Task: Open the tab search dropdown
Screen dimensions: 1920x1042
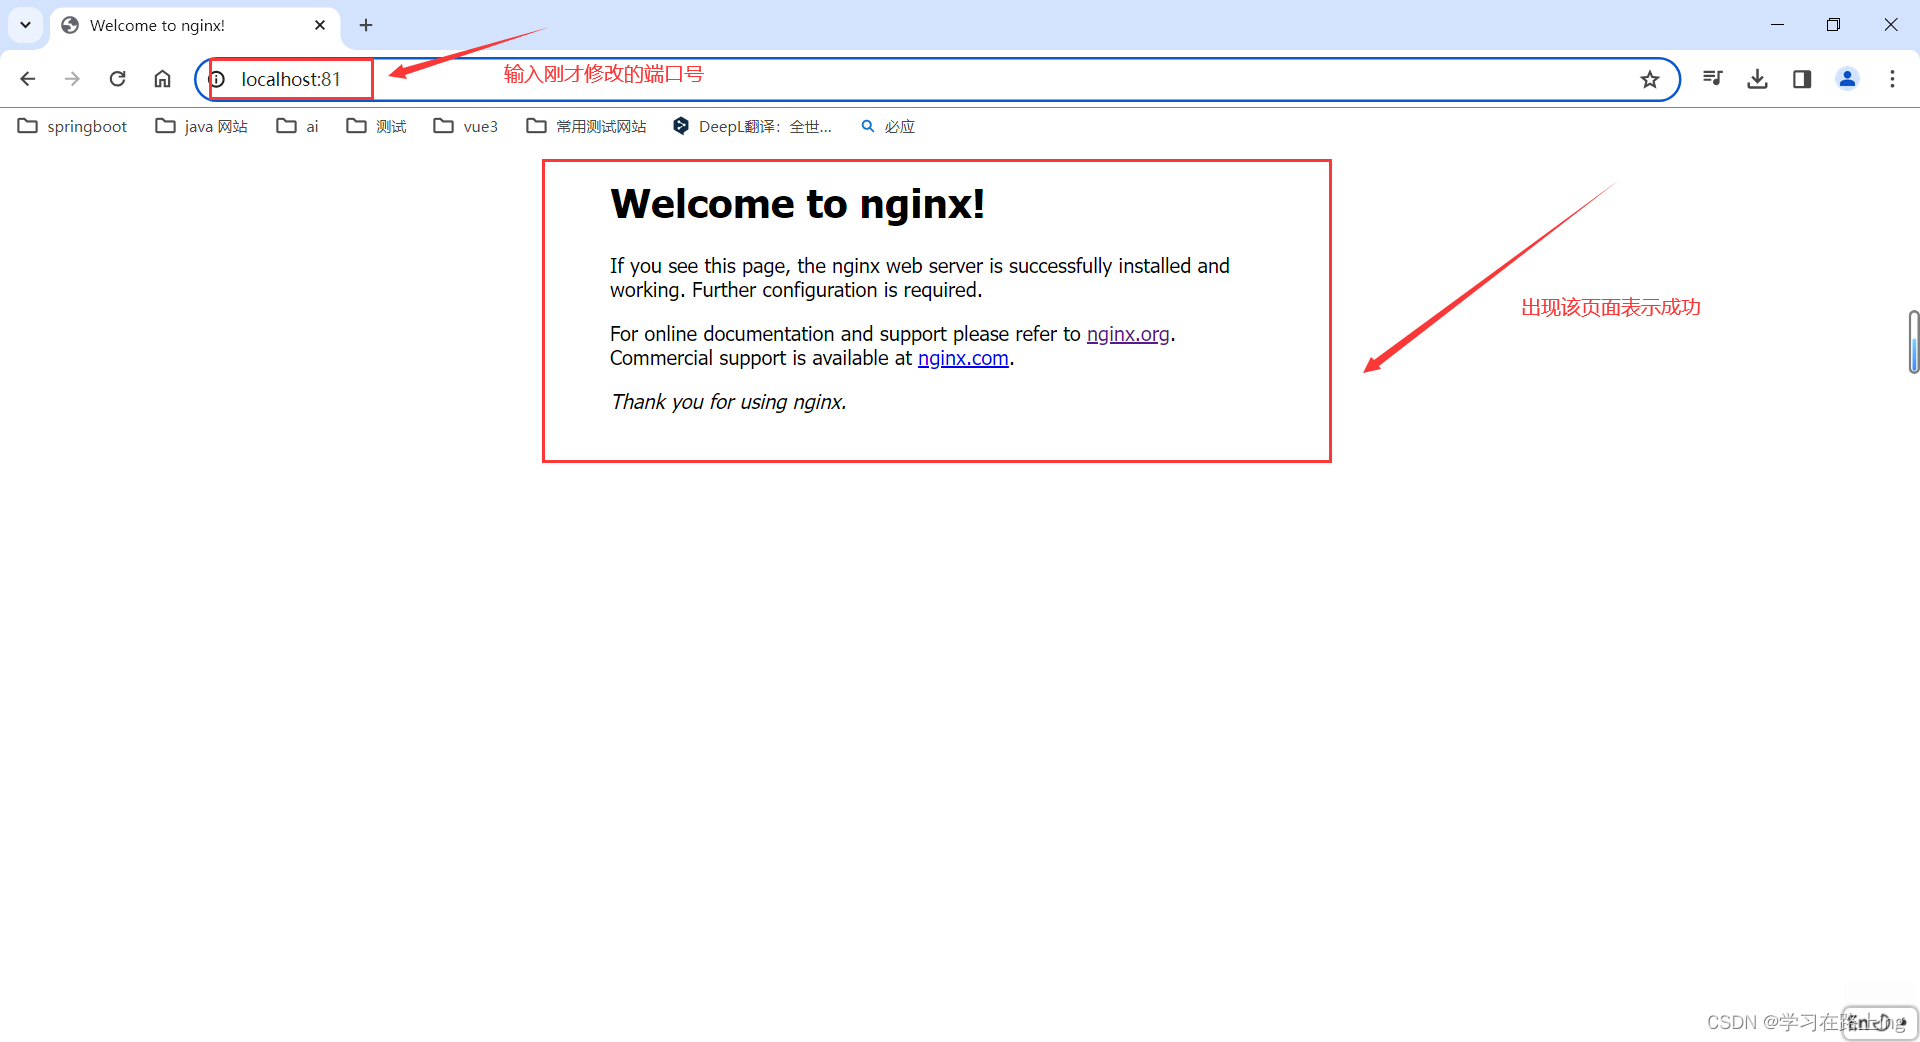Action: [x=25, y=25]
